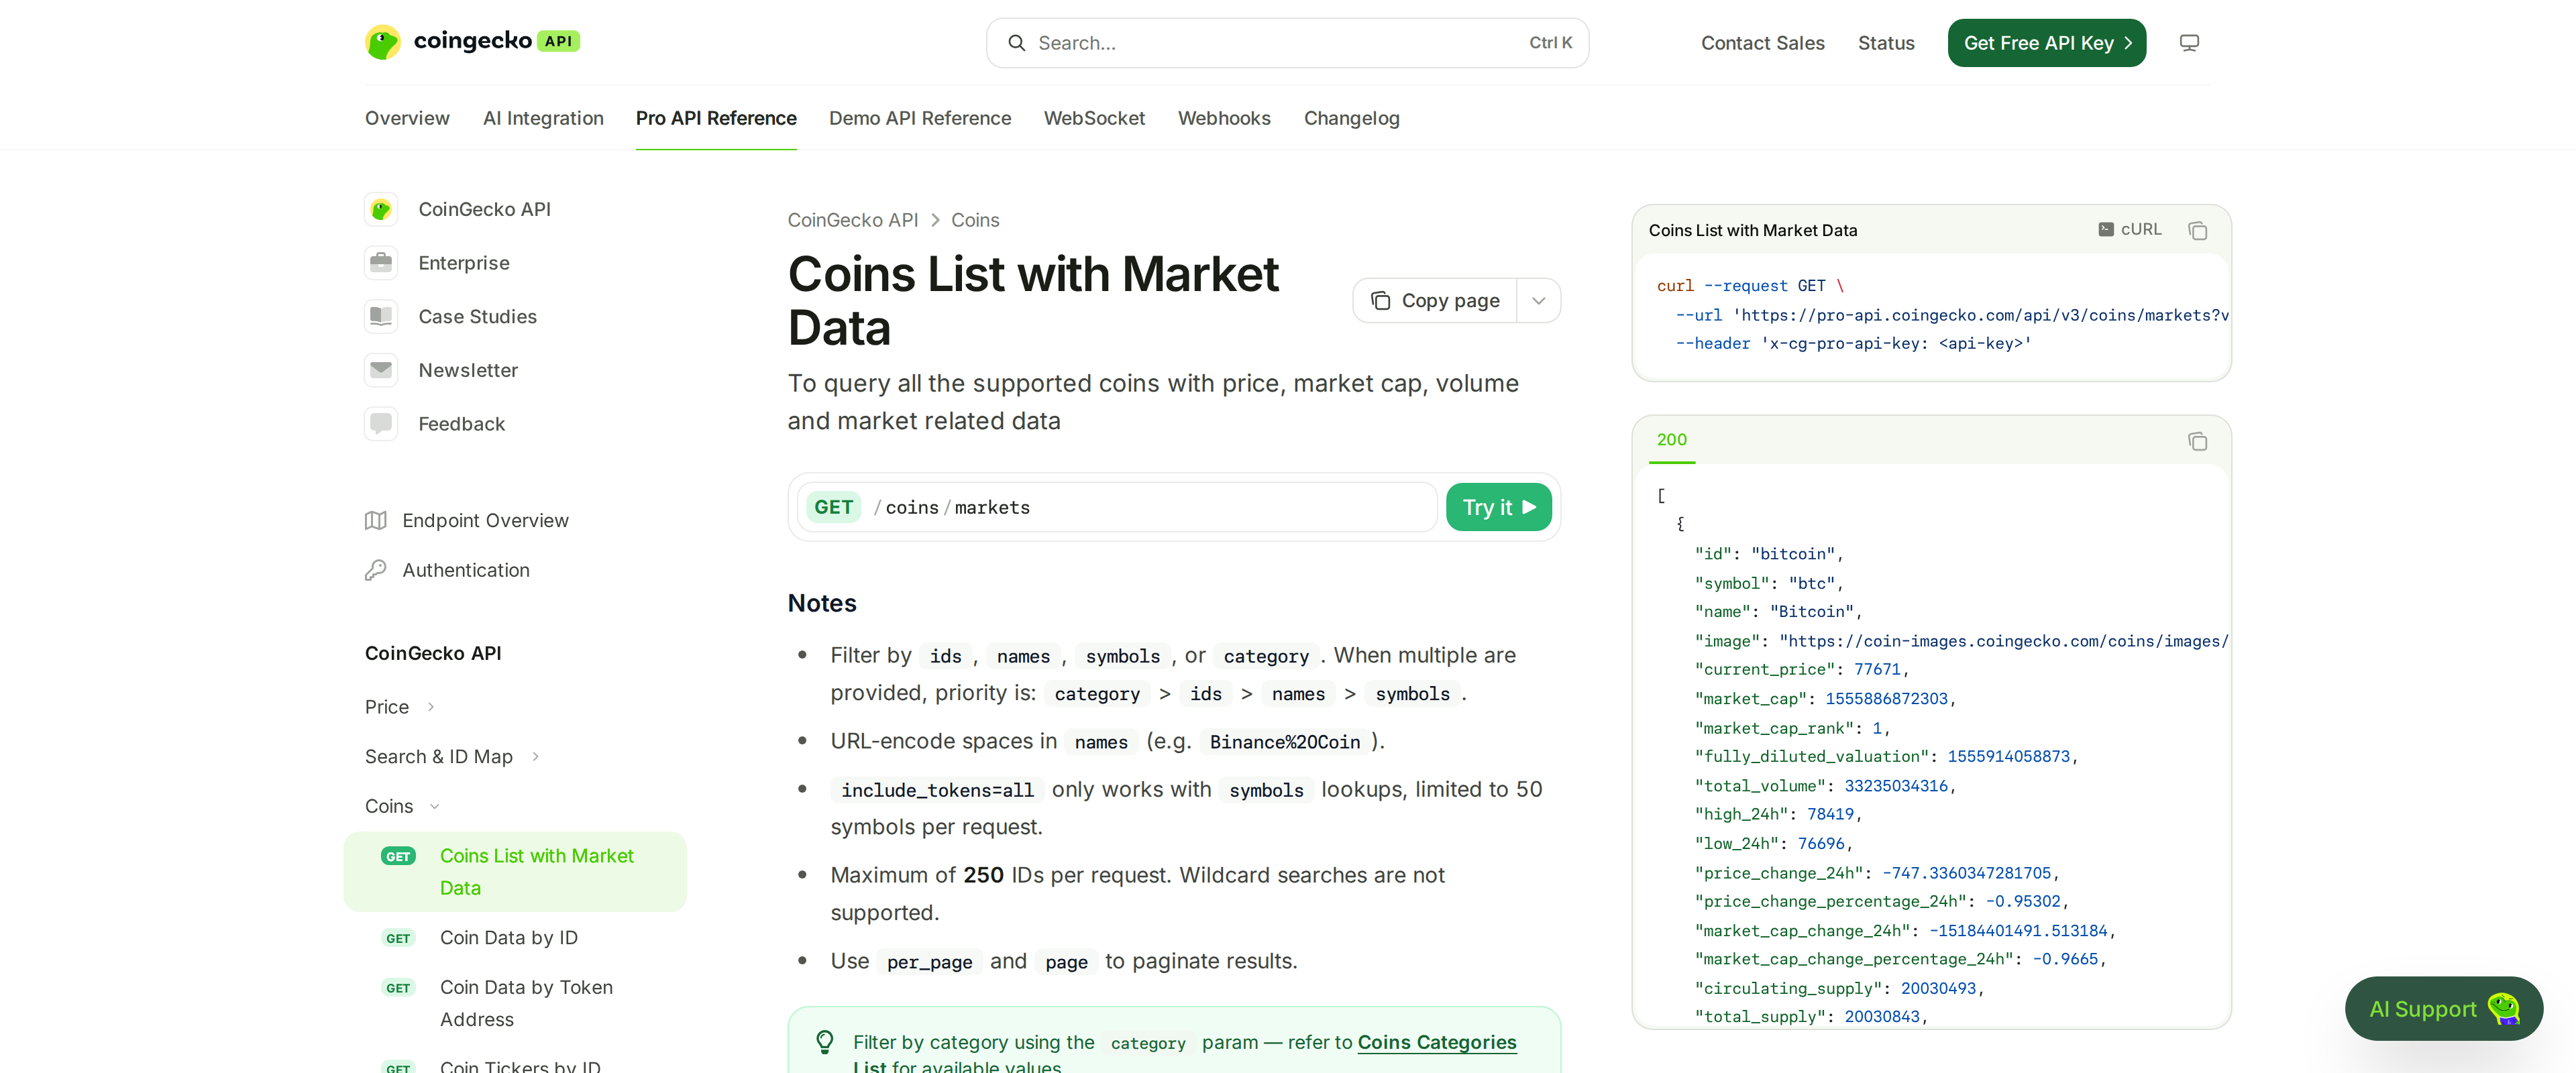Screen dimensions: 2576x1073
Task: Open the Case Studies sidebar link
Action: point(477,316)
